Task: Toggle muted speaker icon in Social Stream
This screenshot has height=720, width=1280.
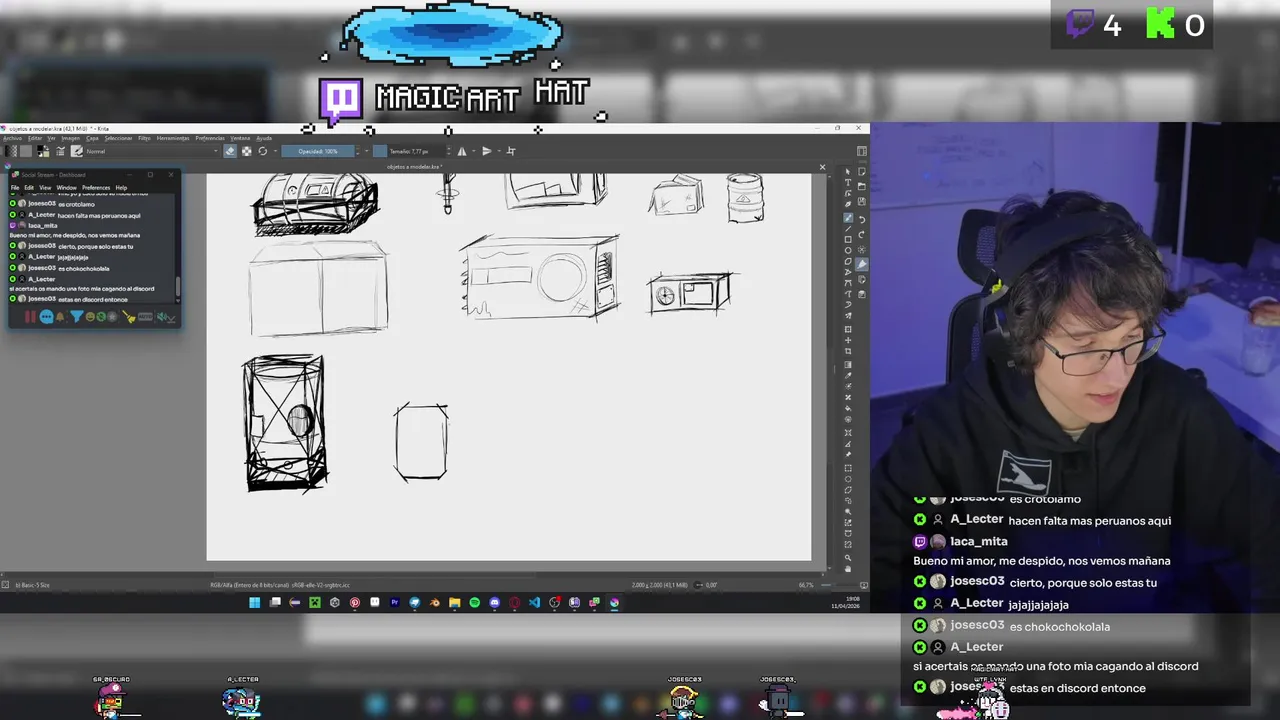Action: pos(162,316)
